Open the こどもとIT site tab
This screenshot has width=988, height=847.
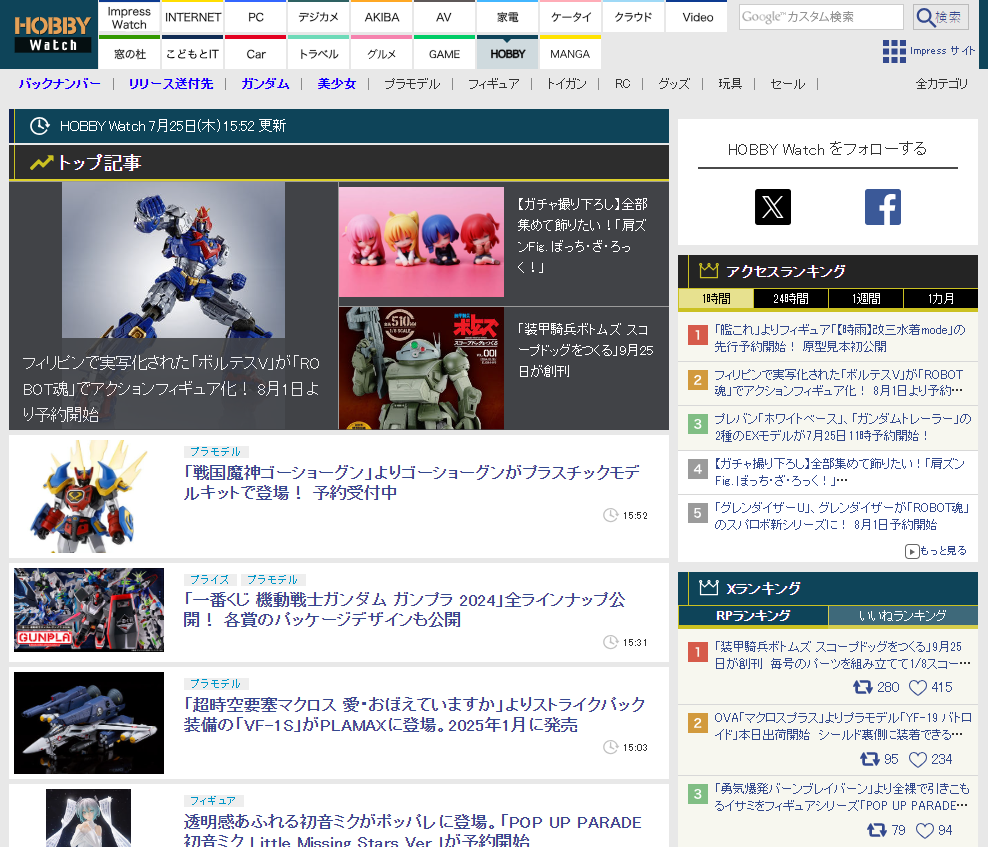[192, 54]
